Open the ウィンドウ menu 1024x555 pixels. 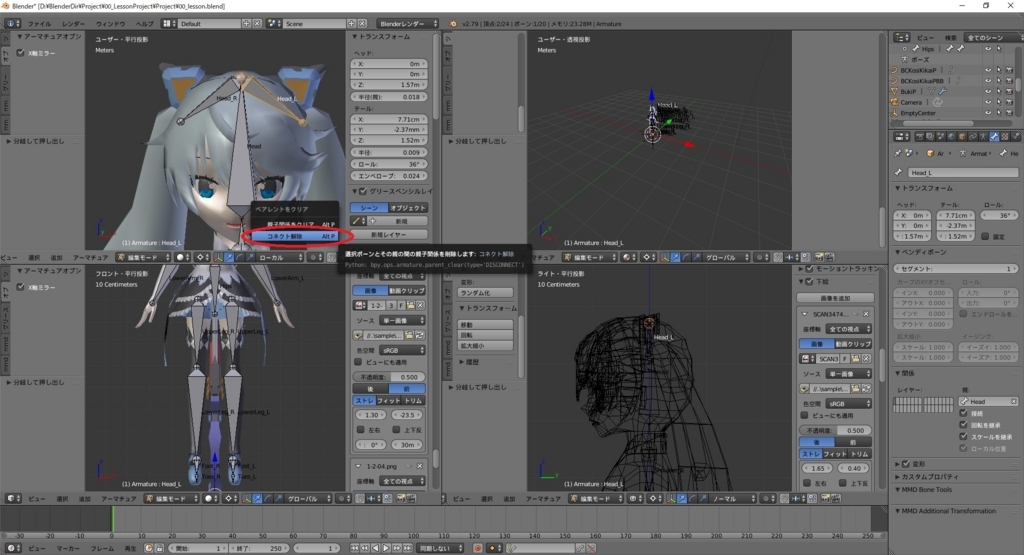click(110, 24)
